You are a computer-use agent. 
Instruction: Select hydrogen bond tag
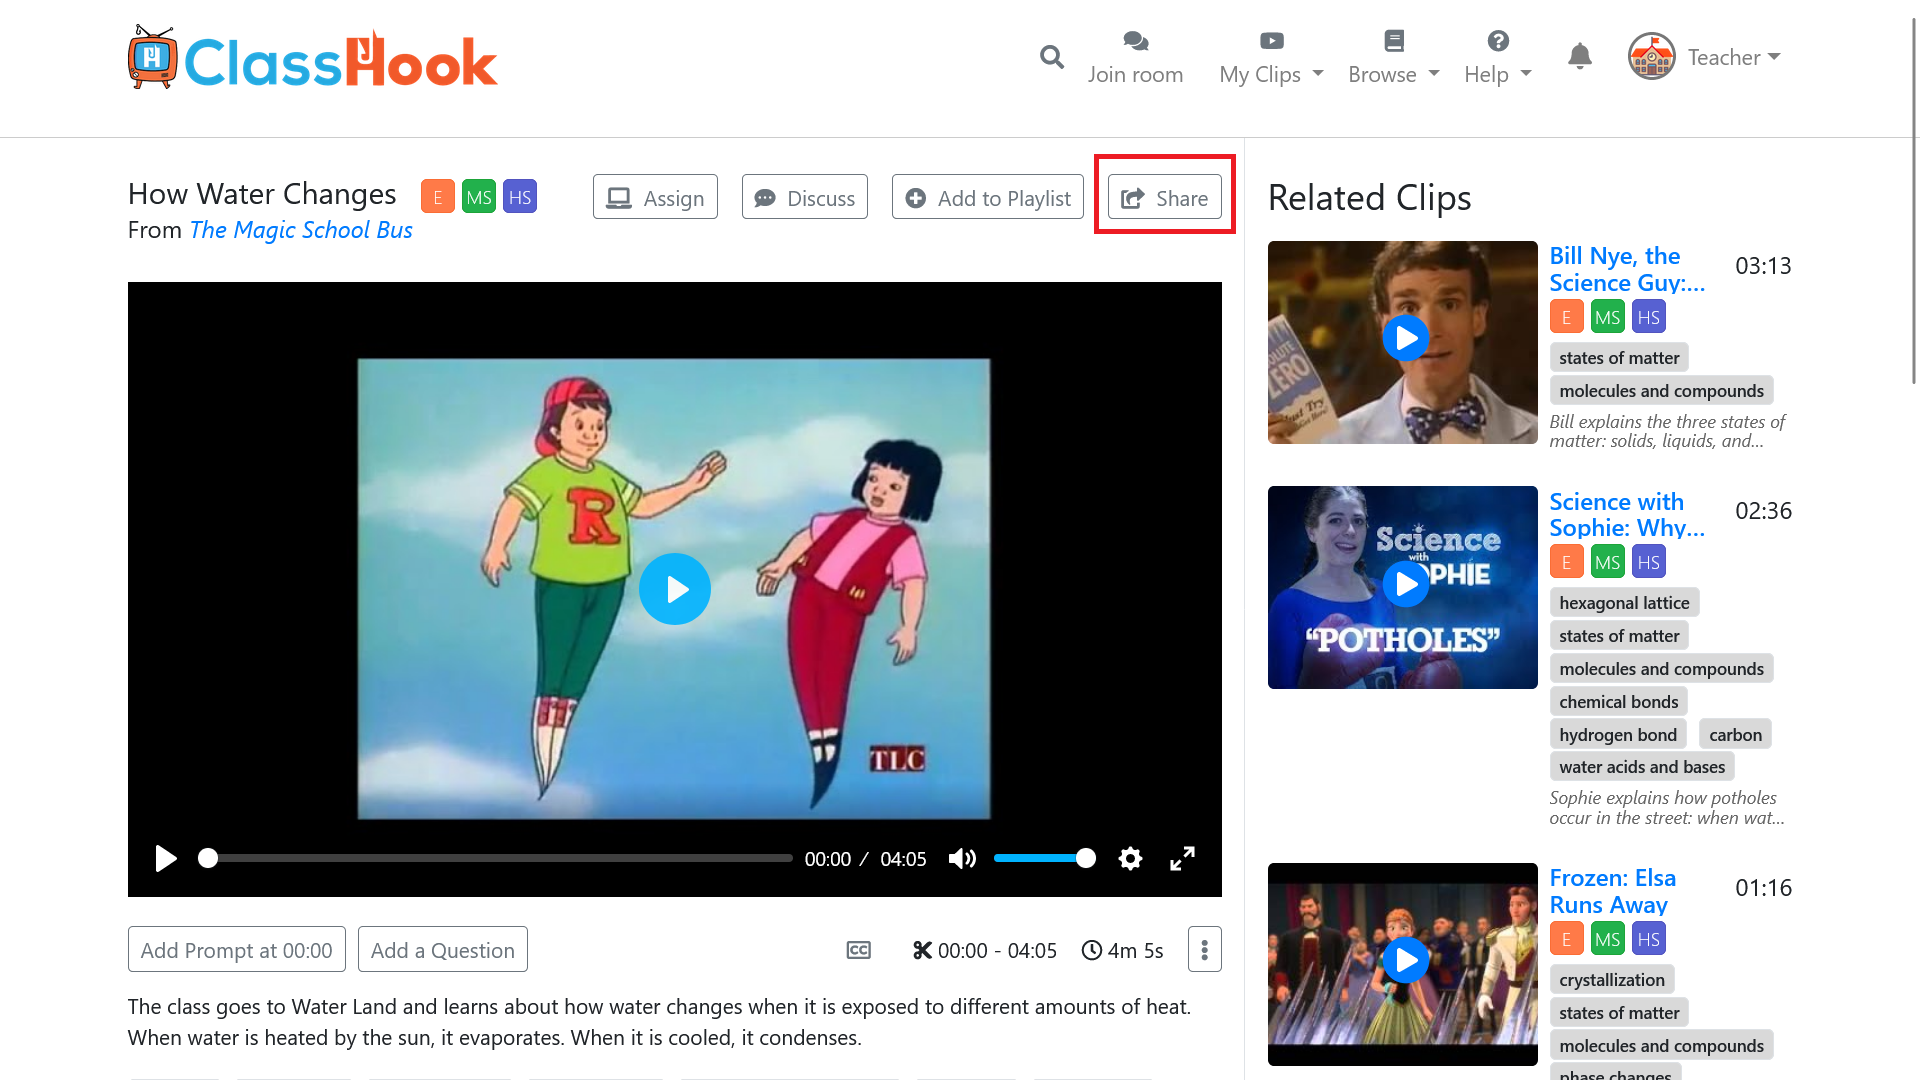point(1617,734)
